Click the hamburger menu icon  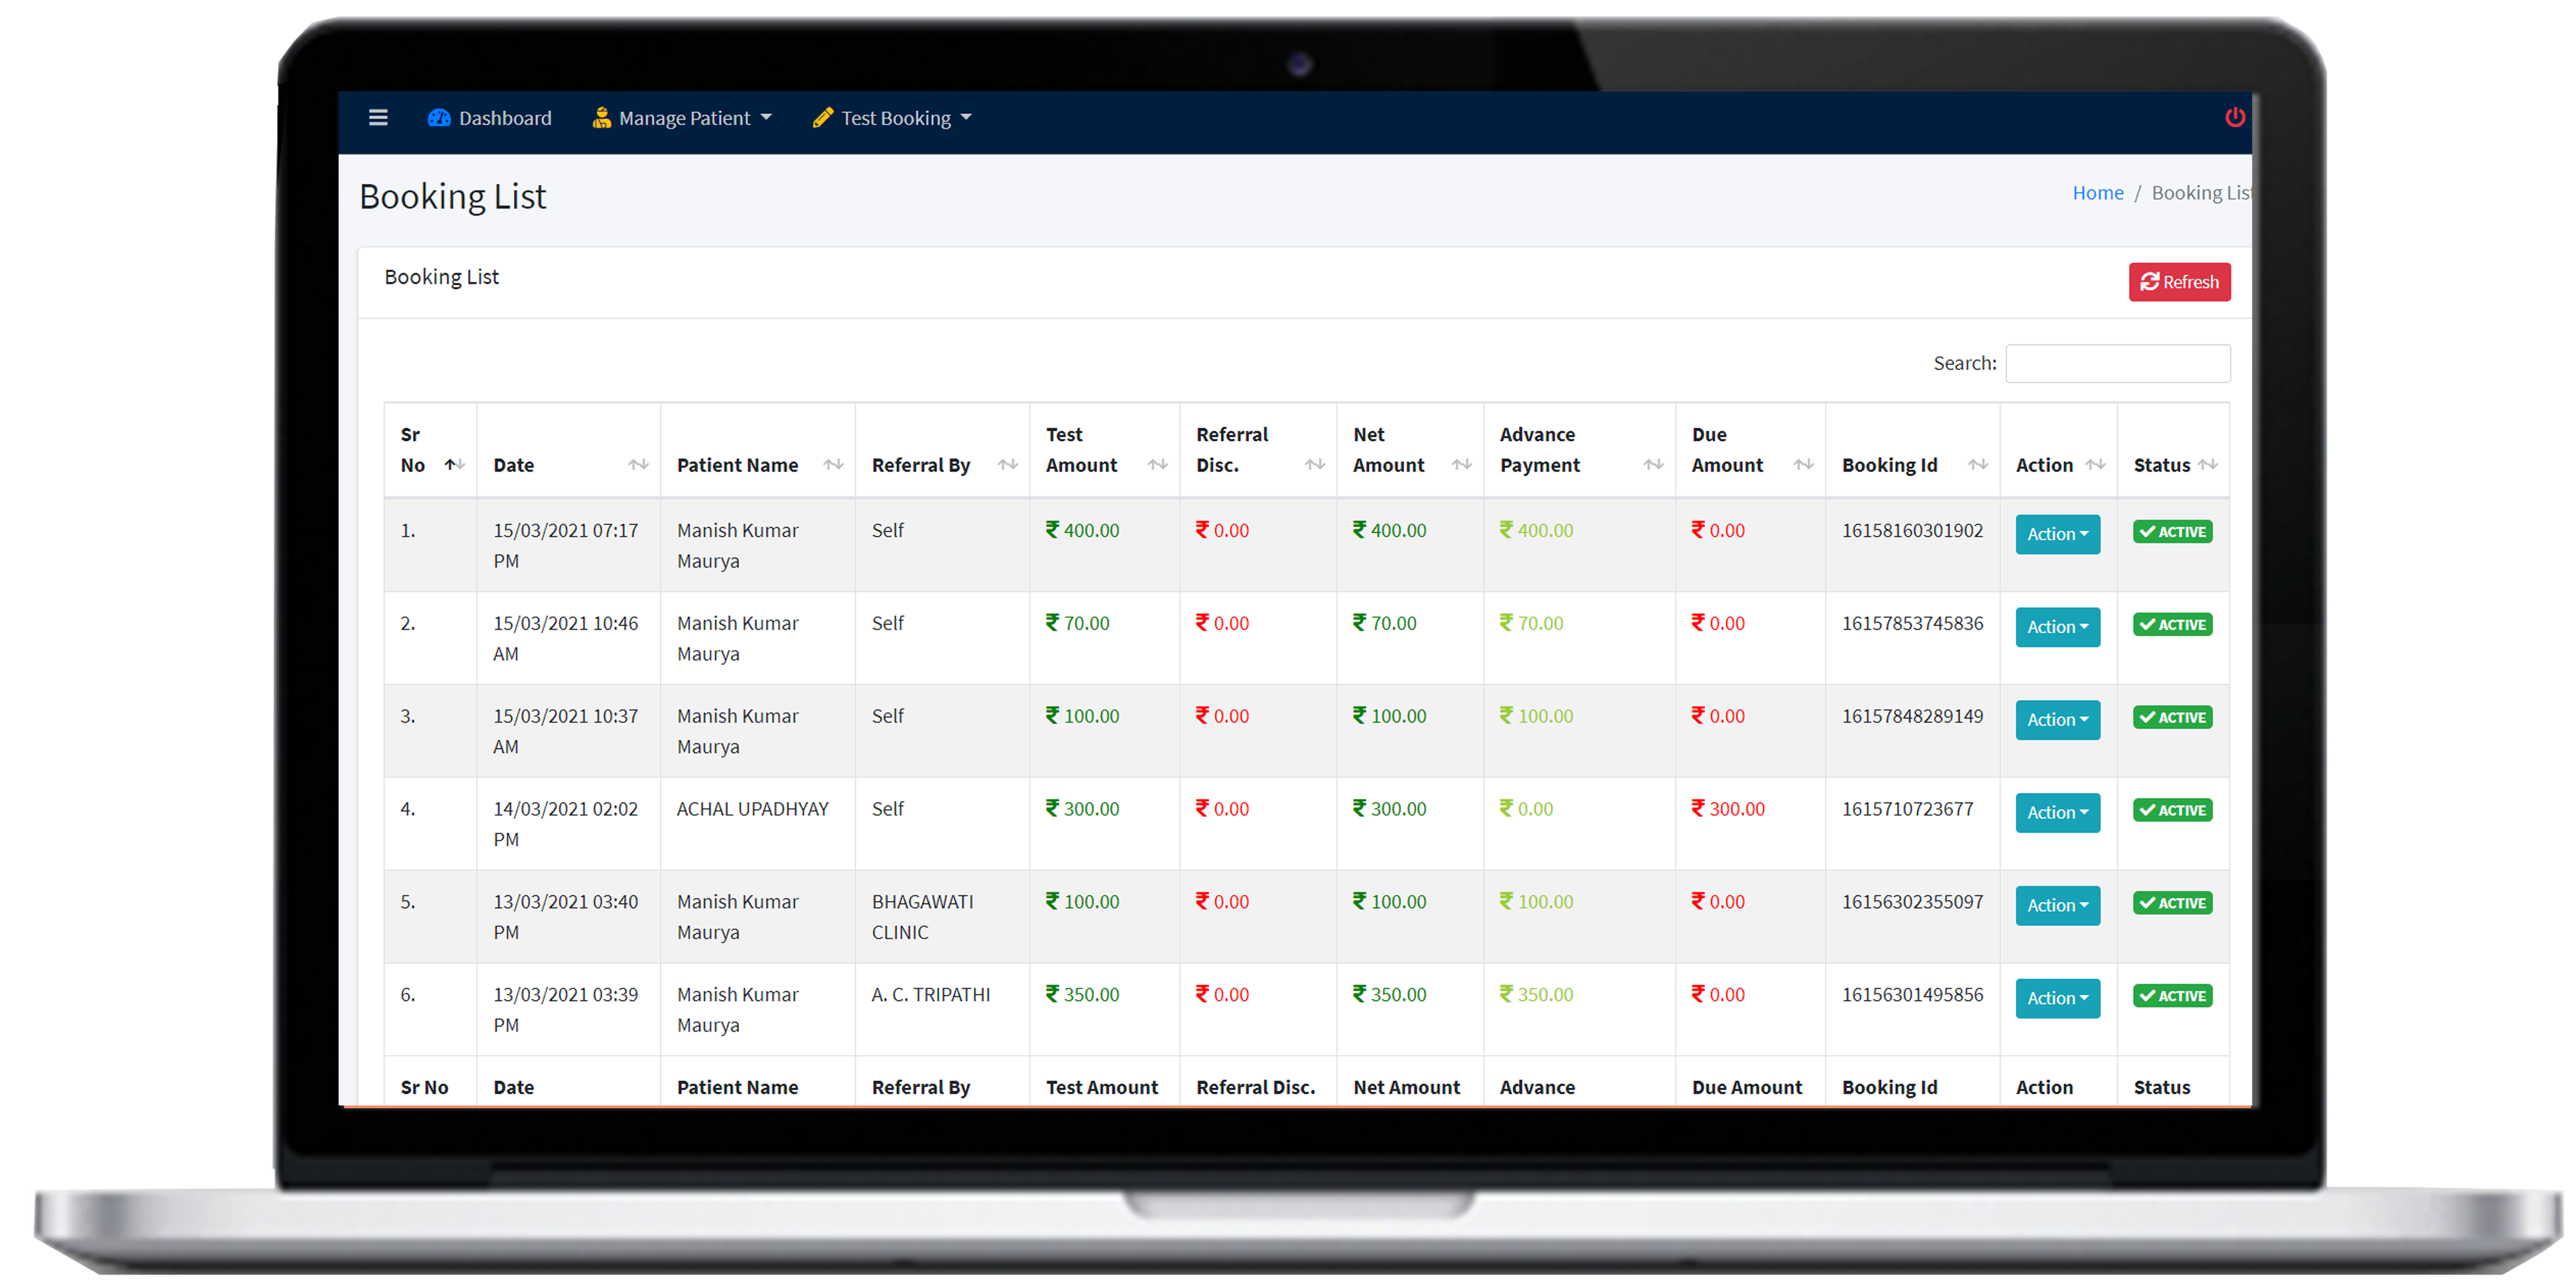coord(378,118)
